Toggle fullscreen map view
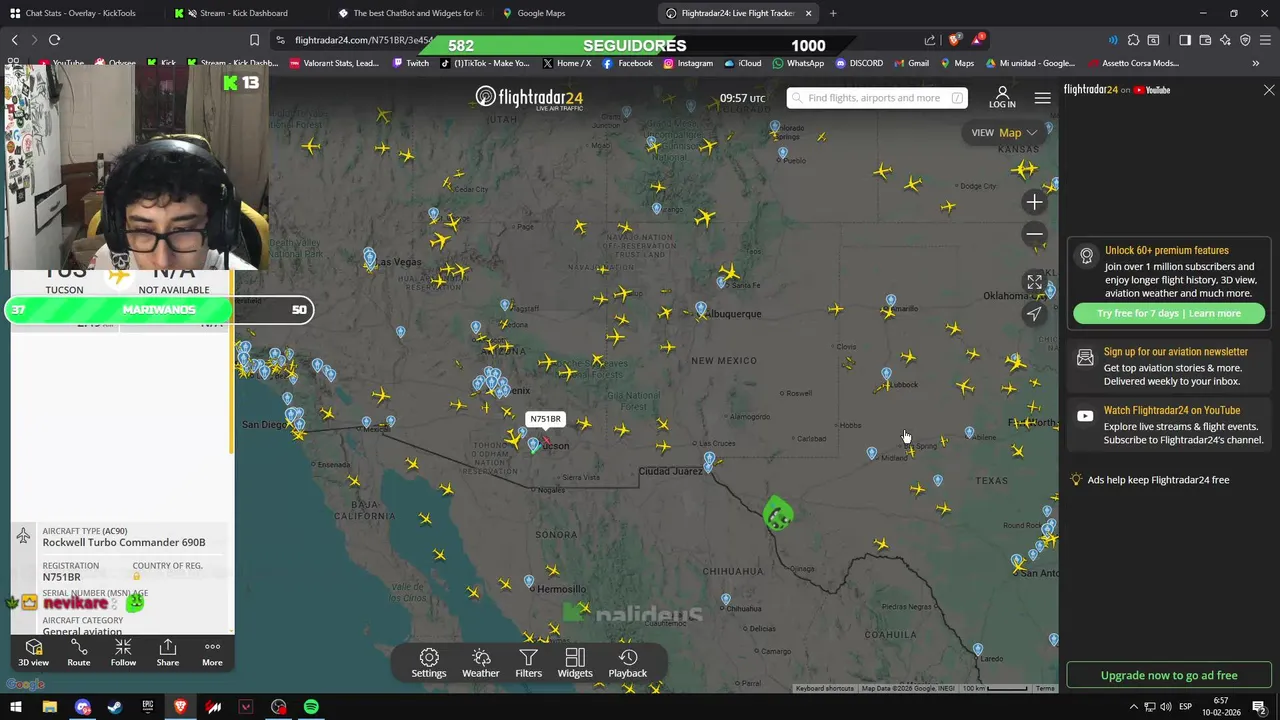The image size is (1280, 720). pyautogui.click(x=1035, y=283)
